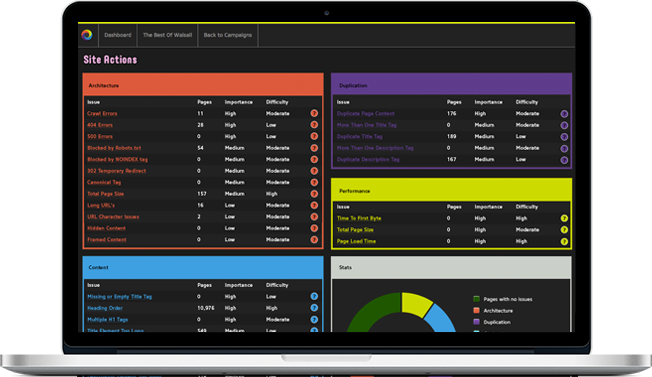Open the Framed Content issue

[107, 239]
